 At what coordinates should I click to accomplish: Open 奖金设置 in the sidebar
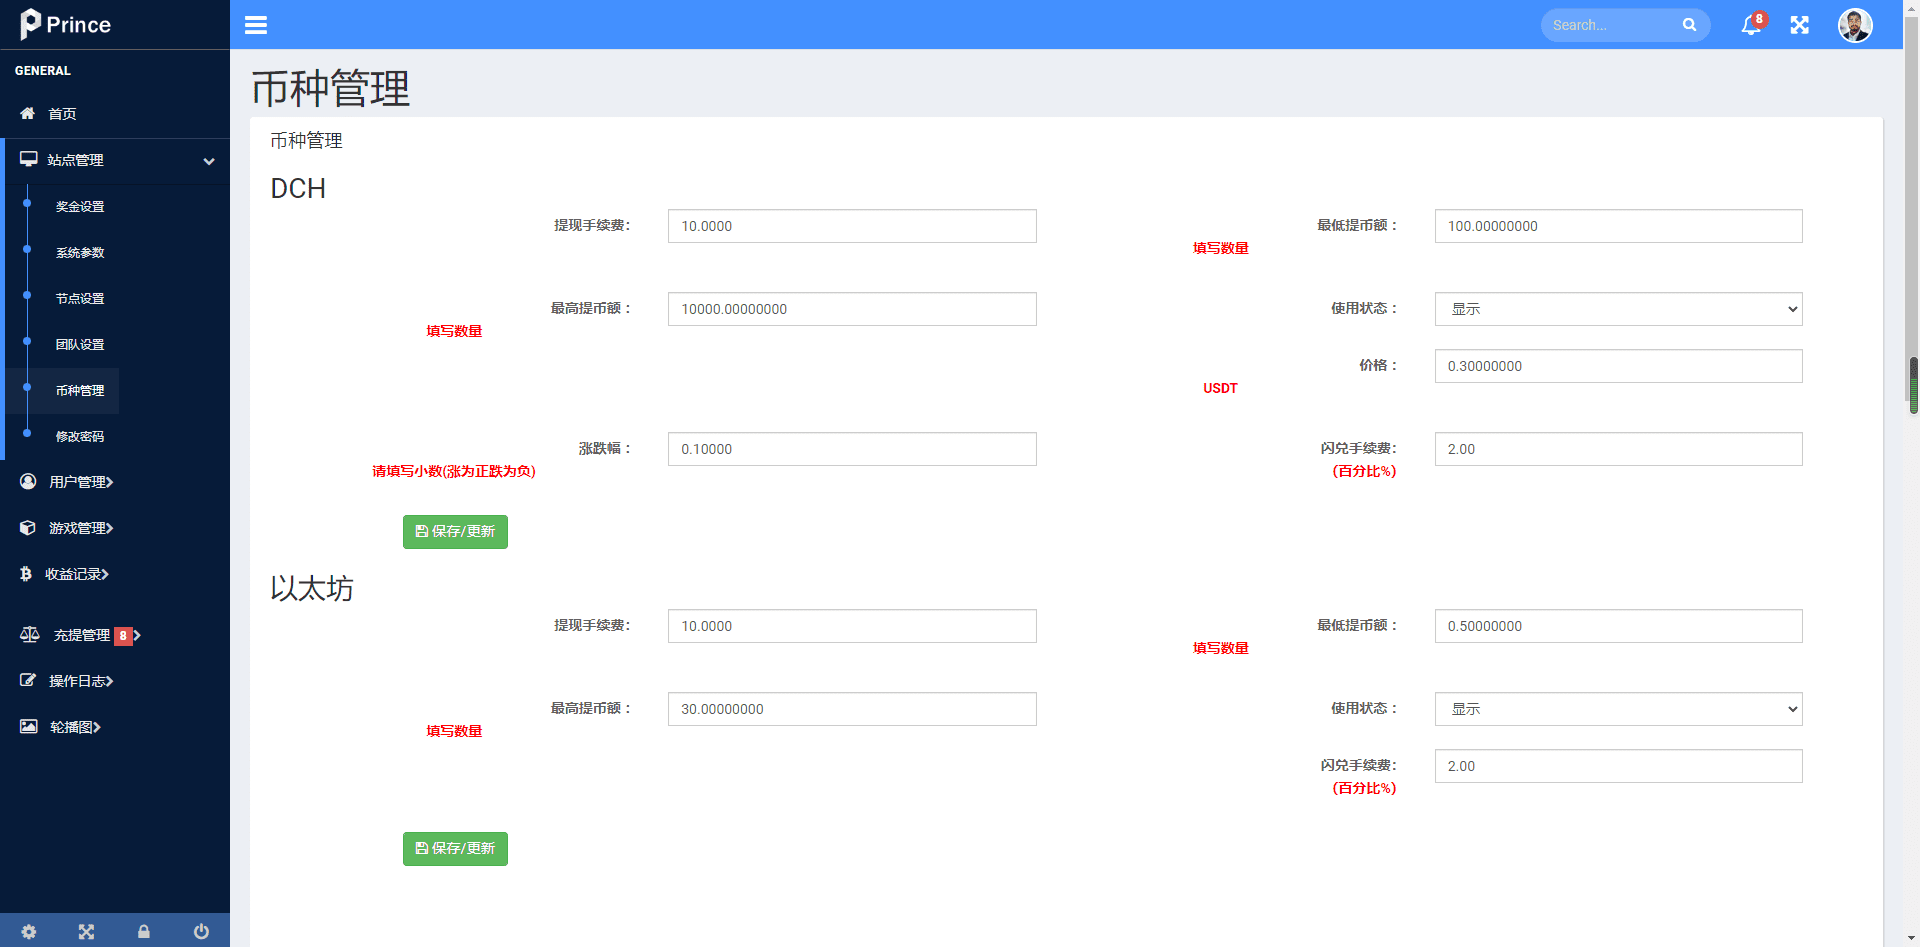[x=80, y=207]
